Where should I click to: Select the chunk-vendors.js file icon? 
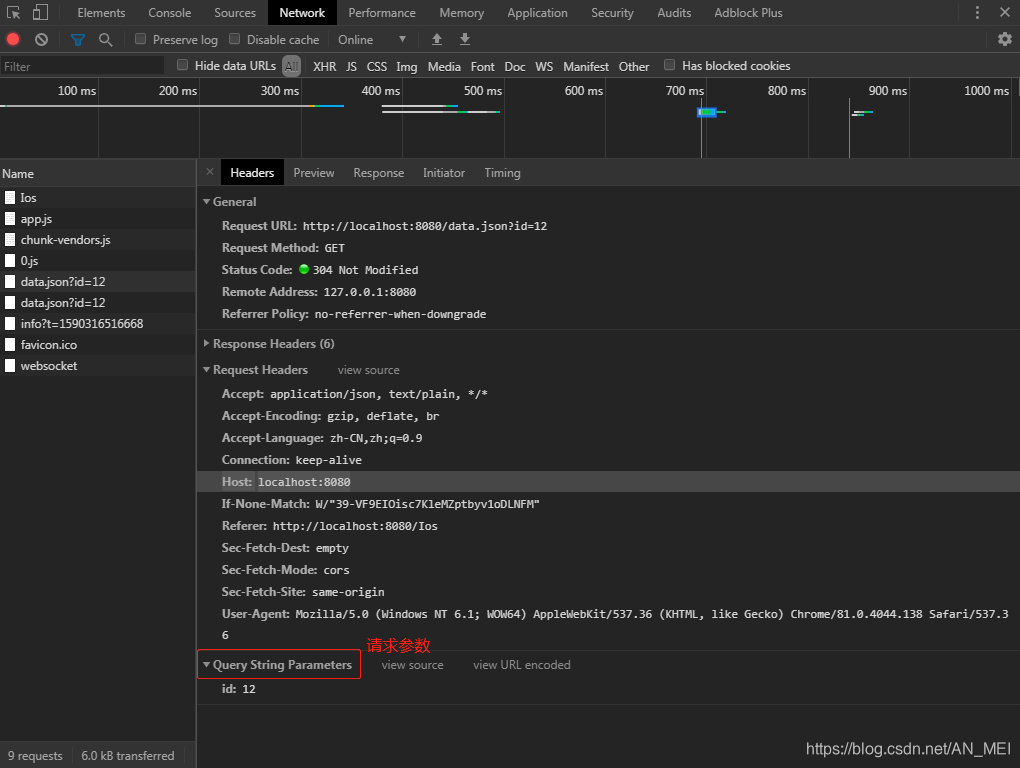(10, 240)
